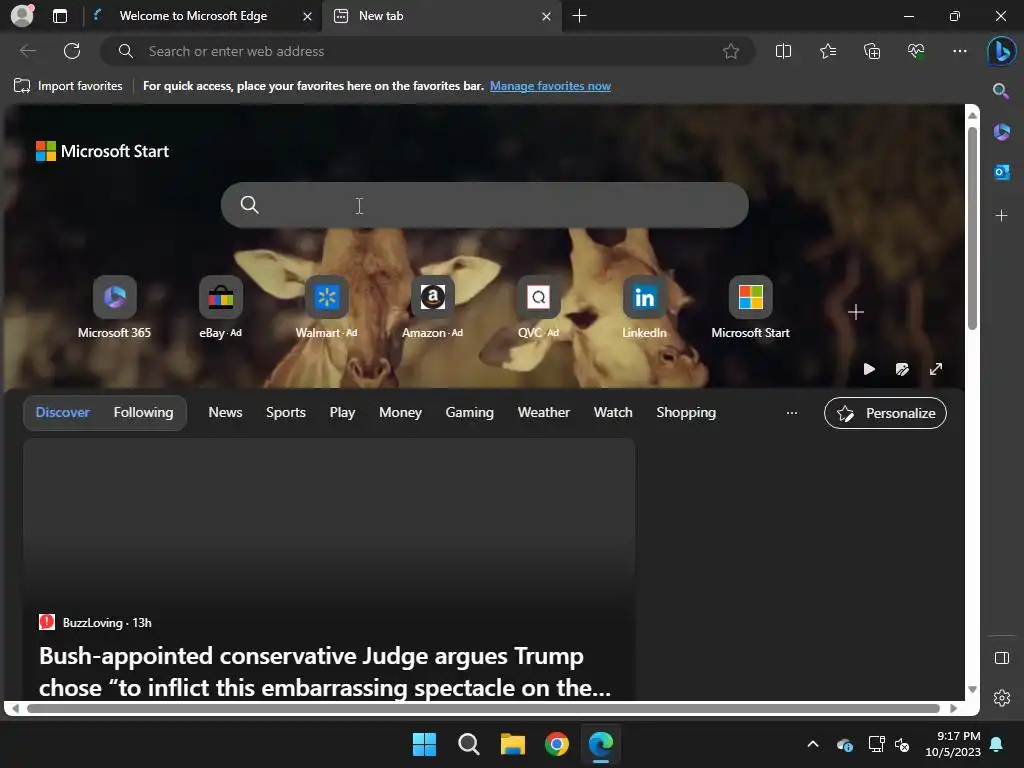The image size is (1024, 768).
Task: Open split screen view icon
Action: (x=783, y=51)
